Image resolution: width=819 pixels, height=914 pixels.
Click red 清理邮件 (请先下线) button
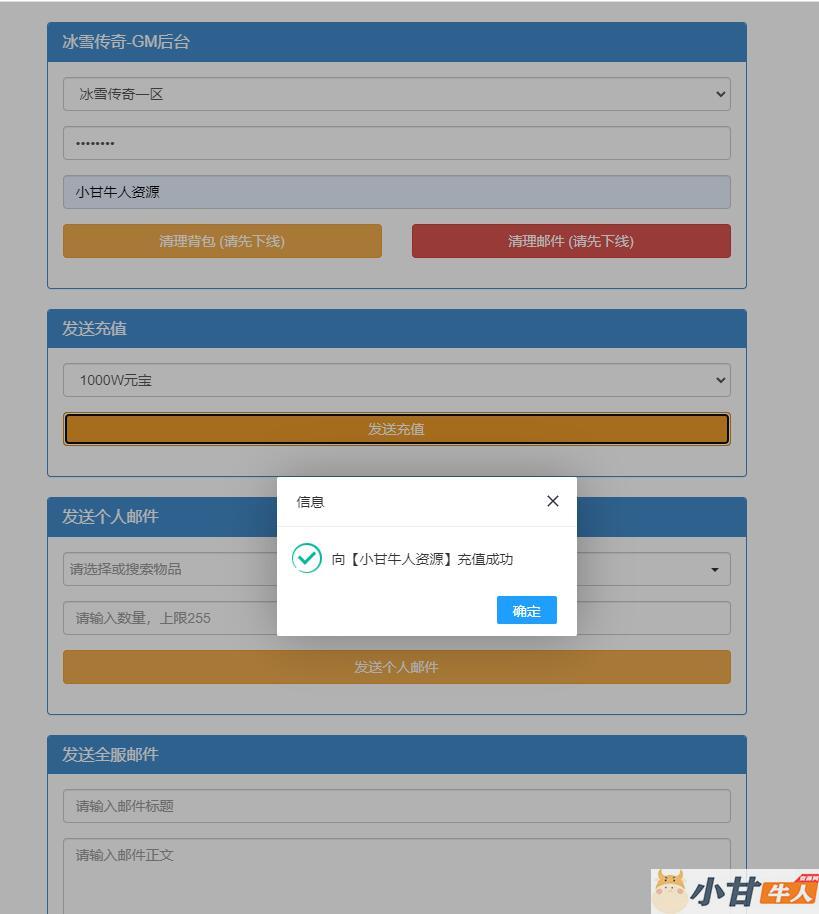point(570,241)
